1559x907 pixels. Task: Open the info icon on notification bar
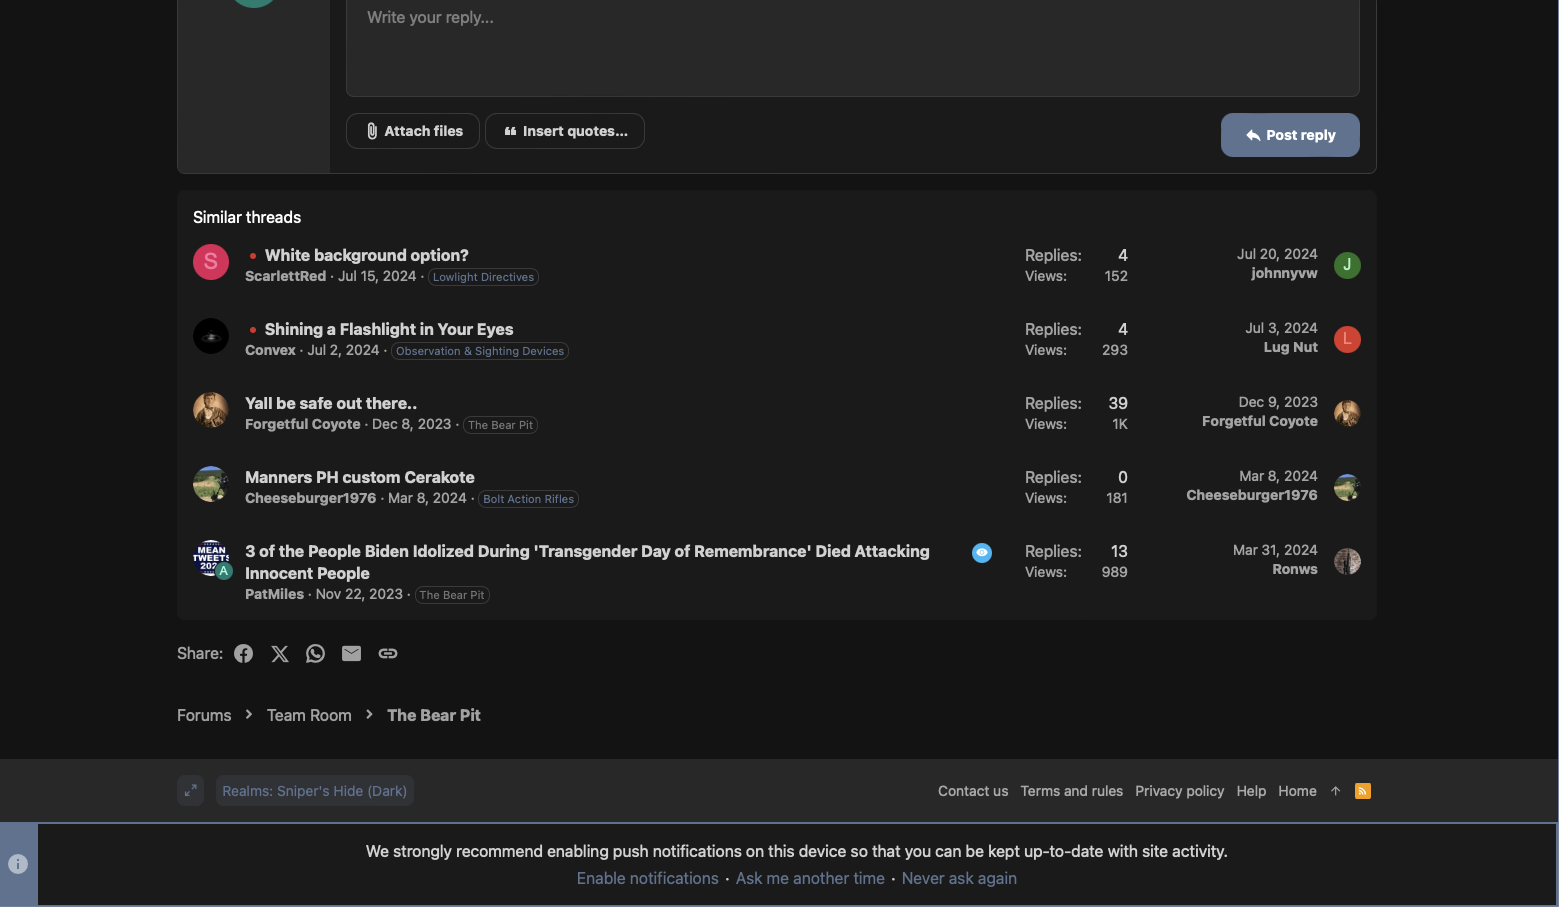18,864
